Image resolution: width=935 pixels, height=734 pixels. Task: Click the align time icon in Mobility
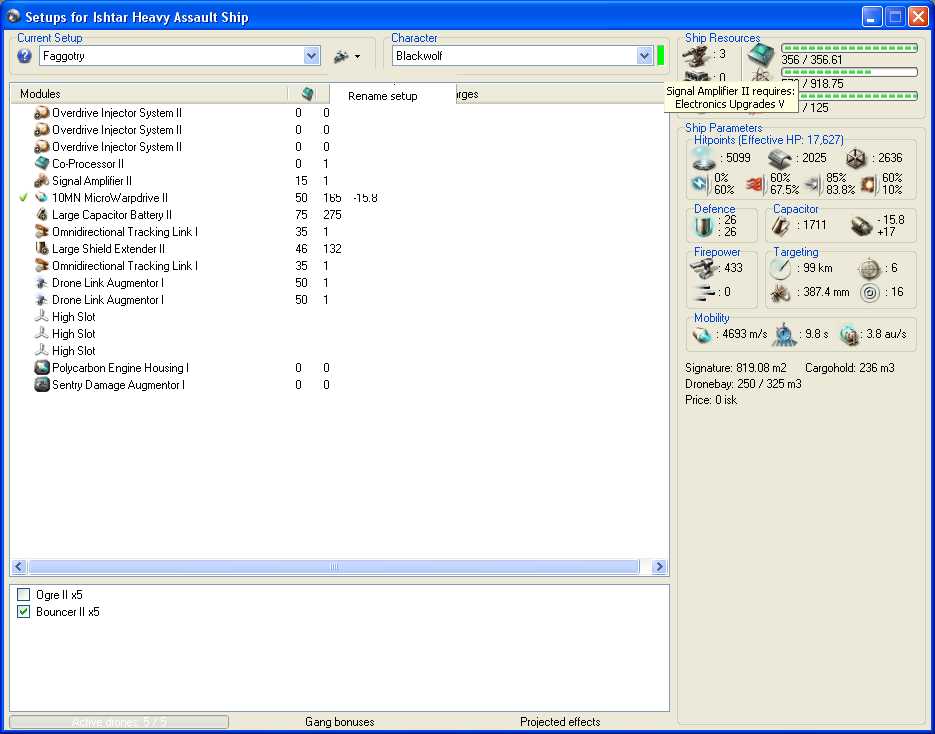point(784,335)
